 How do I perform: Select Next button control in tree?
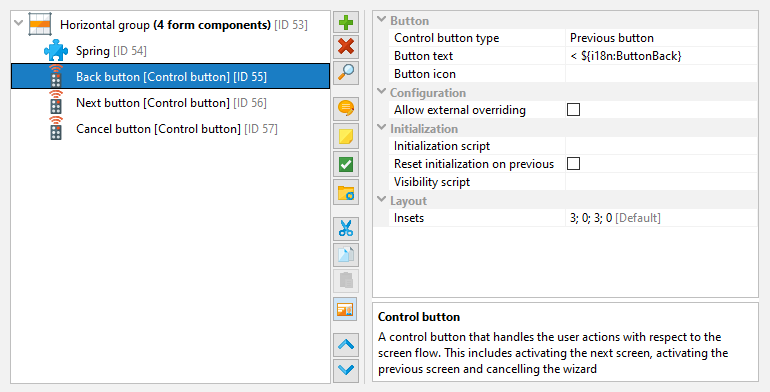(x=171, y=103)
